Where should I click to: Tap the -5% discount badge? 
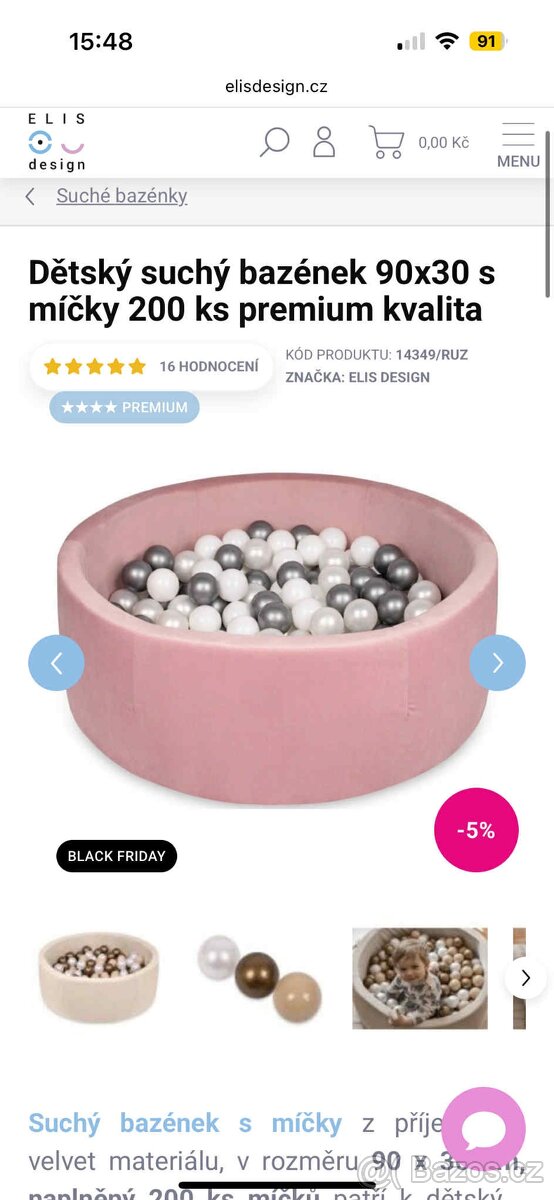pyautogui.click(x=476, y=830)
